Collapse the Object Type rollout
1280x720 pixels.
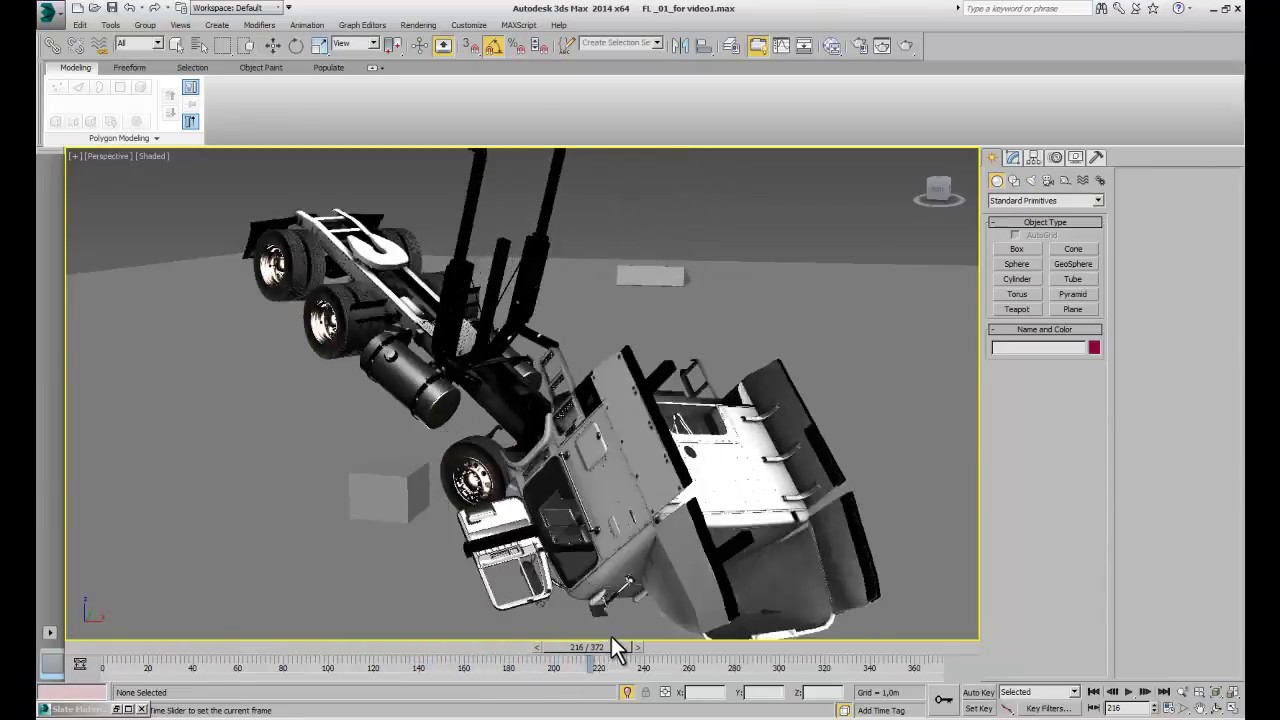point(1045,222)
